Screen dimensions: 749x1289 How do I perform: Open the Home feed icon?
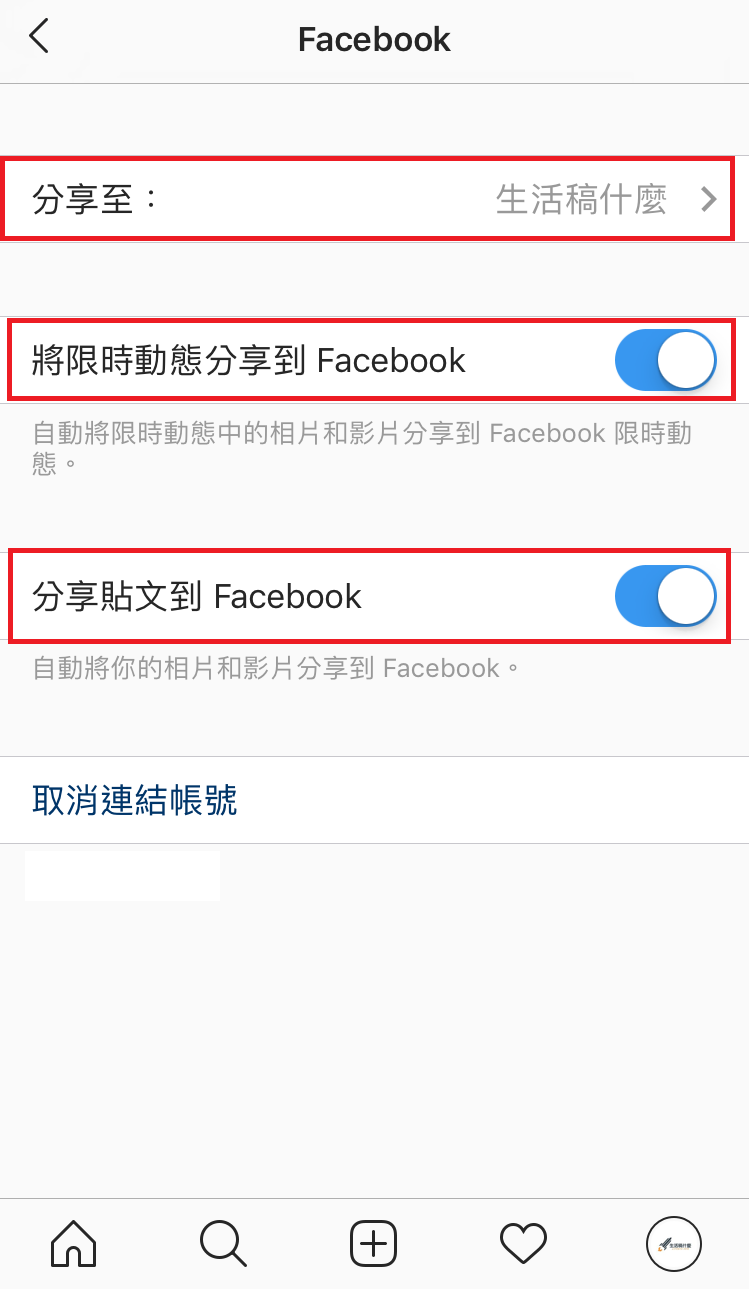tap(74, 1244)
